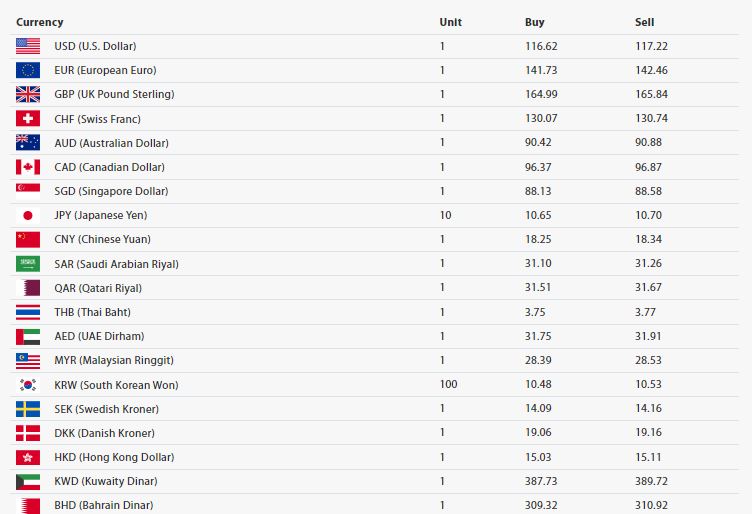Select the Swedish flag icon
752x514 pixels.
tap(28, 409)
